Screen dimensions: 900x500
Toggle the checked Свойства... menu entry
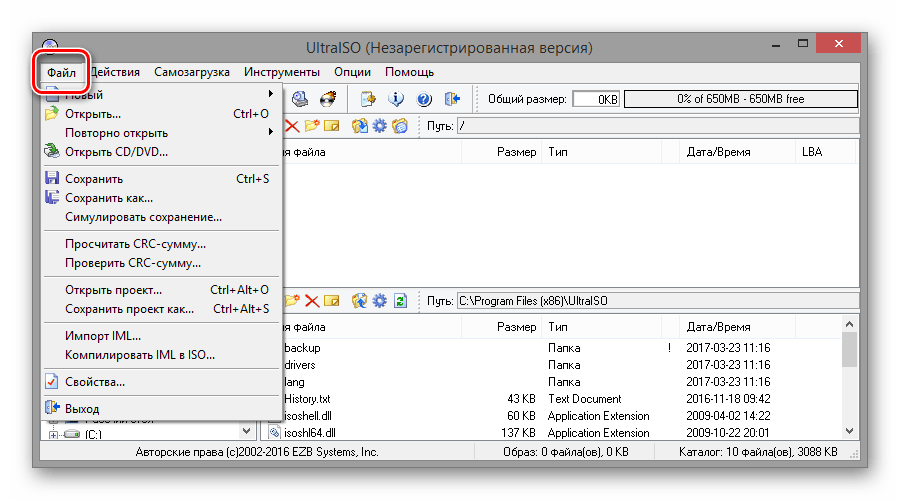[95, 382]
